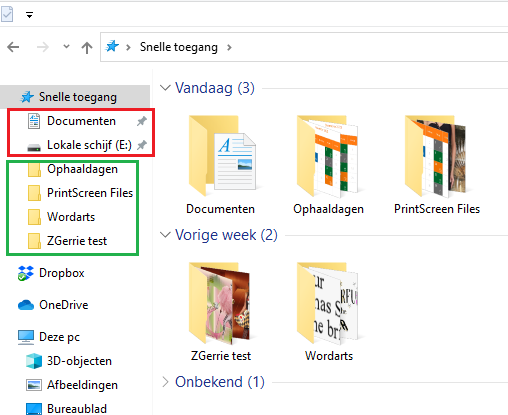The height and width of the screenshot is (415, 508).
Task: Click the 'Documenten' label under folder thumbnail
Action: coord(220,209)
